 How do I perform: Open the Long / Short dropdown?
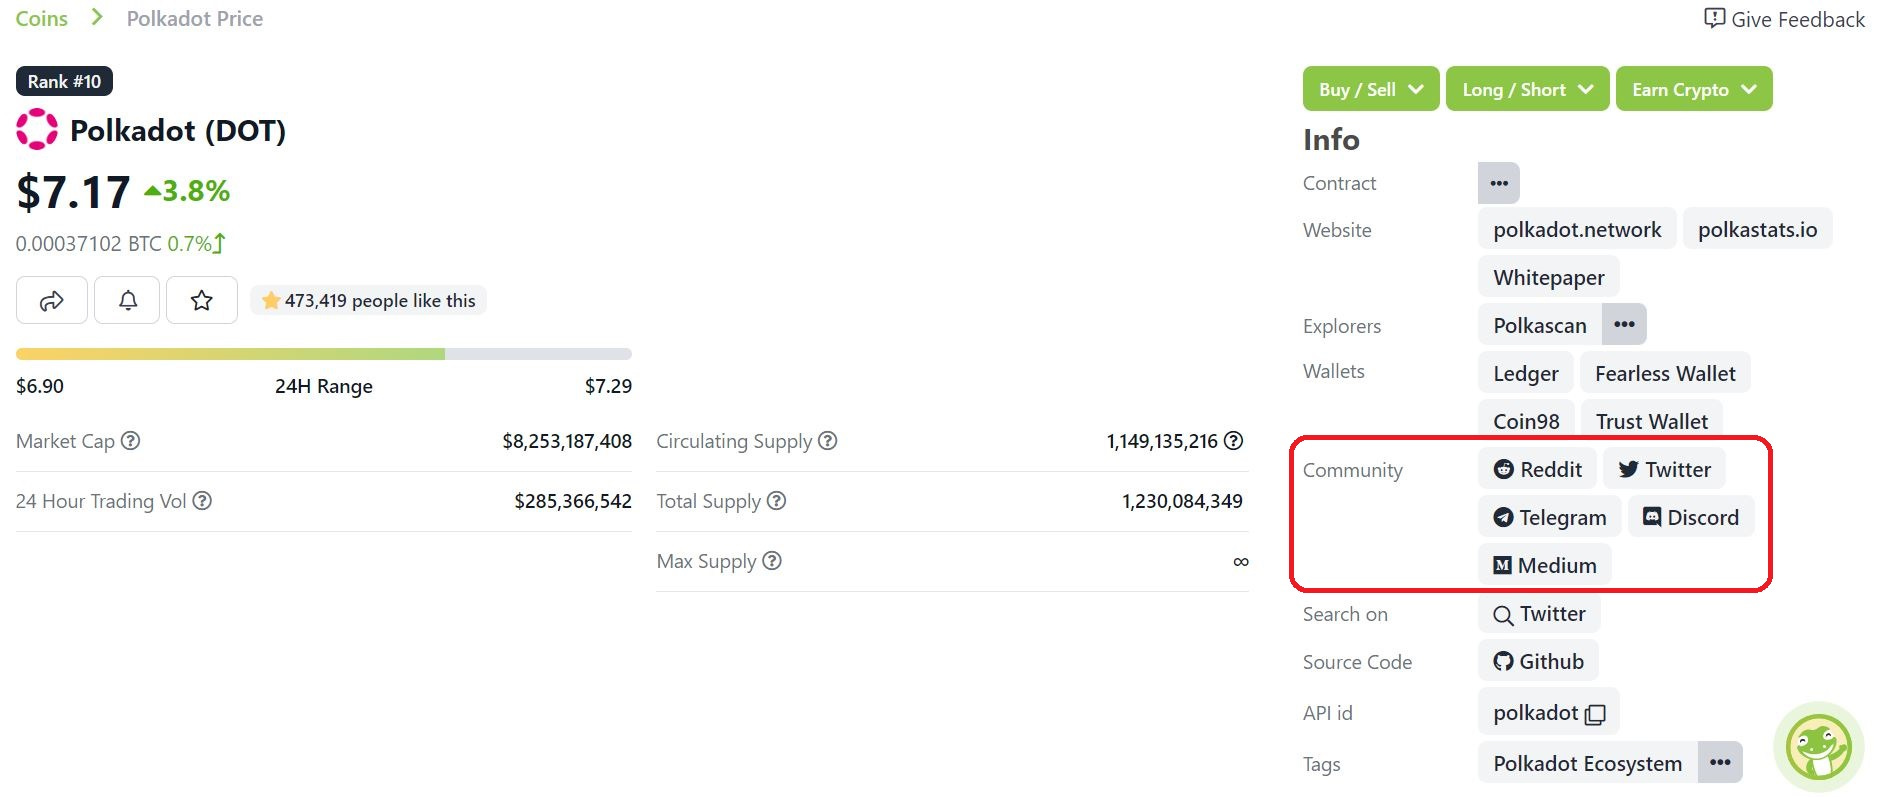1527,89
